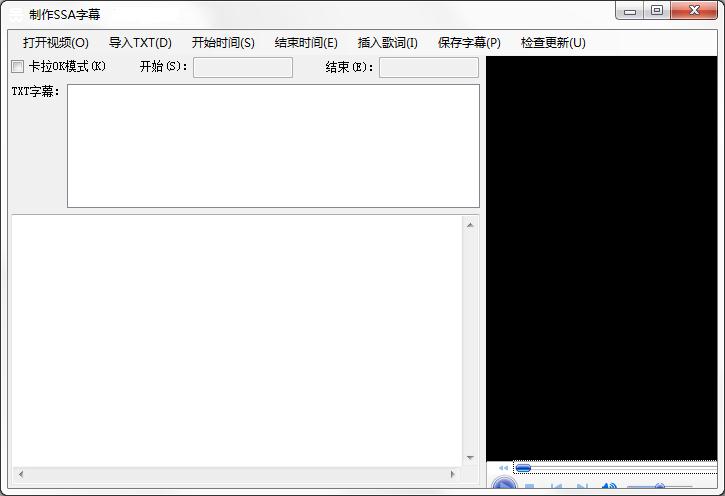Image resolution: width=725 pixels, height=496 pixels.
Task: Click the 开始(S) time input field
Action: 243,67
